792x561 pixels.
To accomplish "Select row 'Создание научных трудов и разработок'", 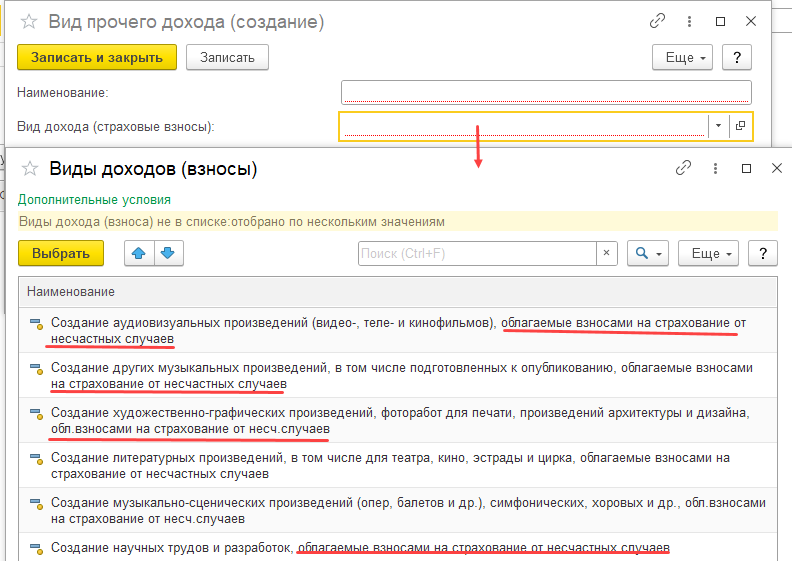I will [398, 547].
